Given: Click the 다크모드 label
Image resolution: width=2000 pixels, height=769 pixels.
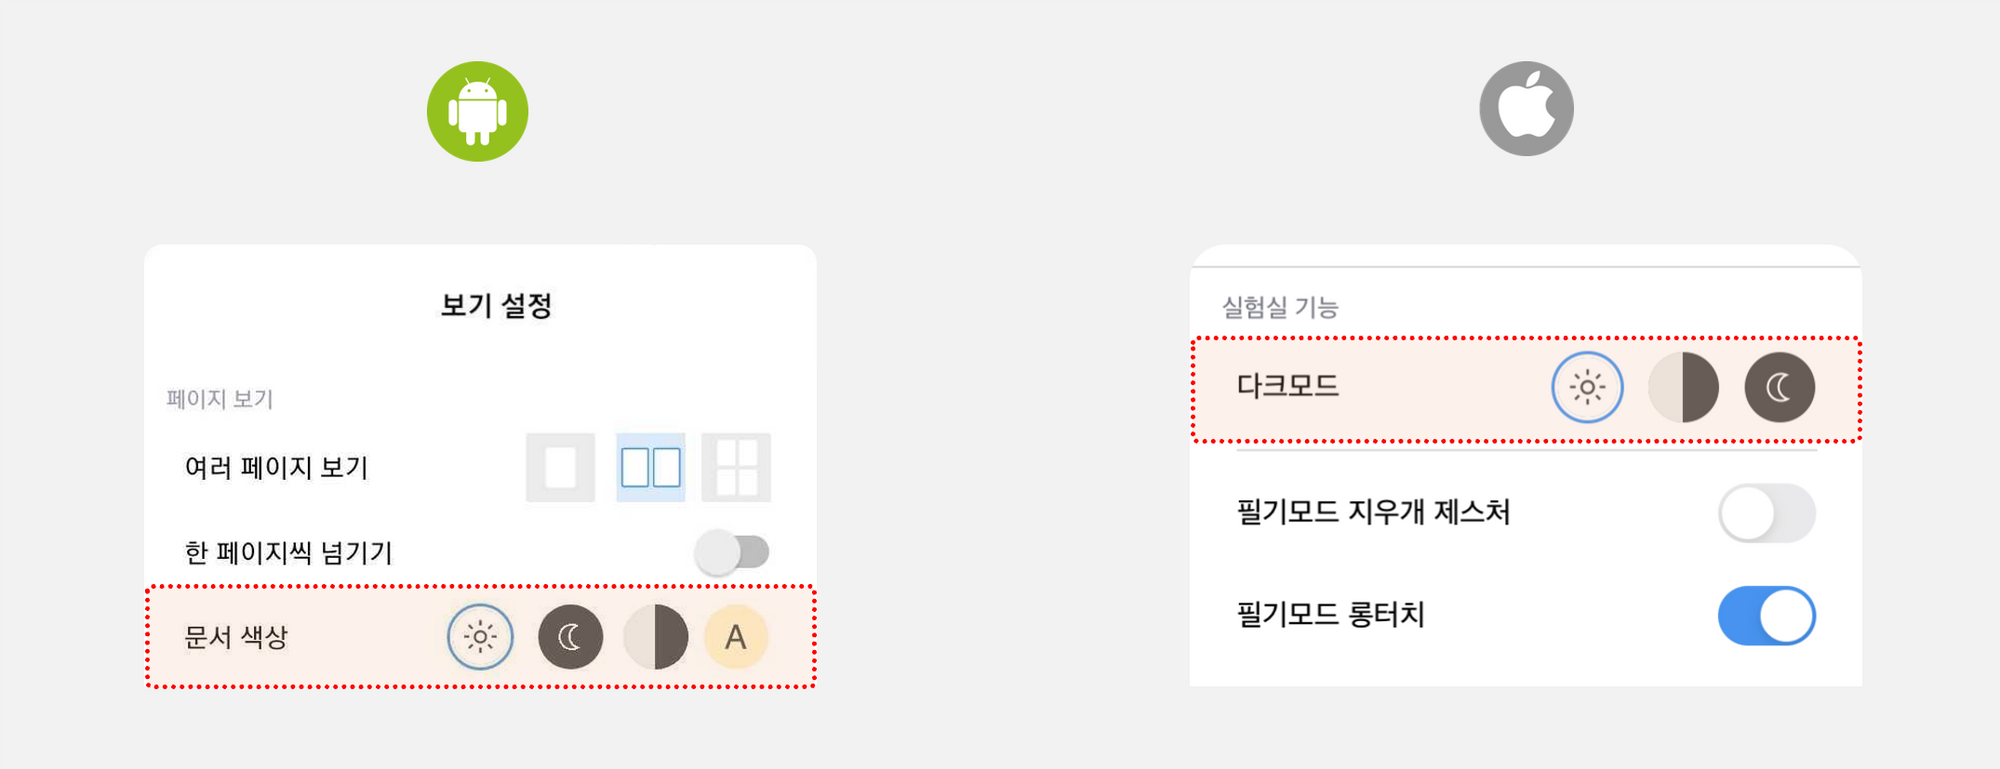Looking at the screenshot, I should 1288,386.
